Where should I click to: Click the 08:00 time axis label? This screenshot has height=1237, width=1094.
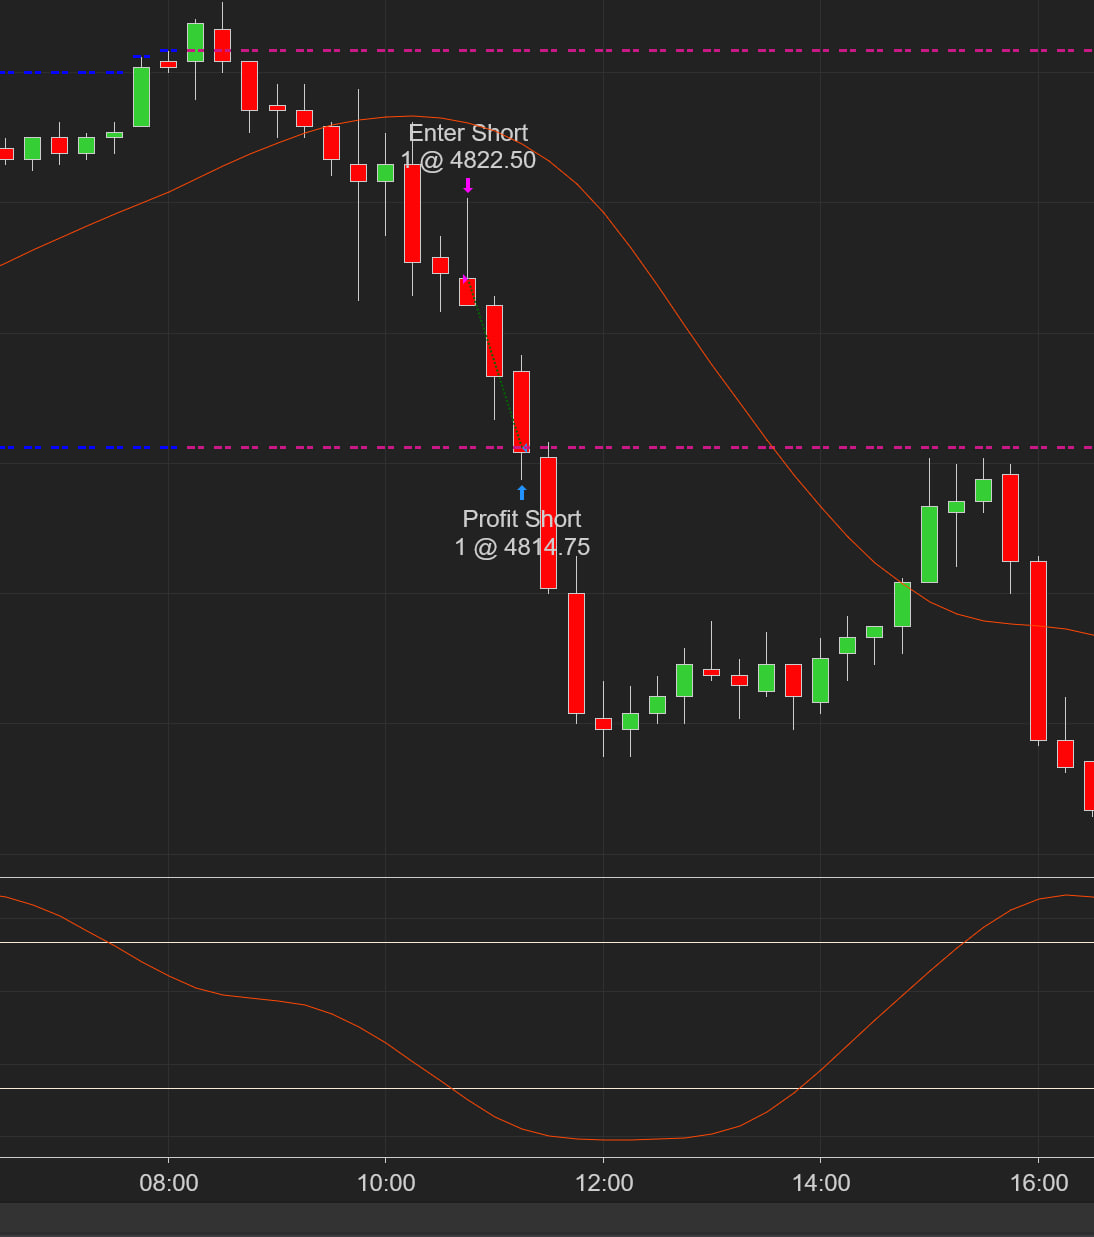pos(169,1183)
